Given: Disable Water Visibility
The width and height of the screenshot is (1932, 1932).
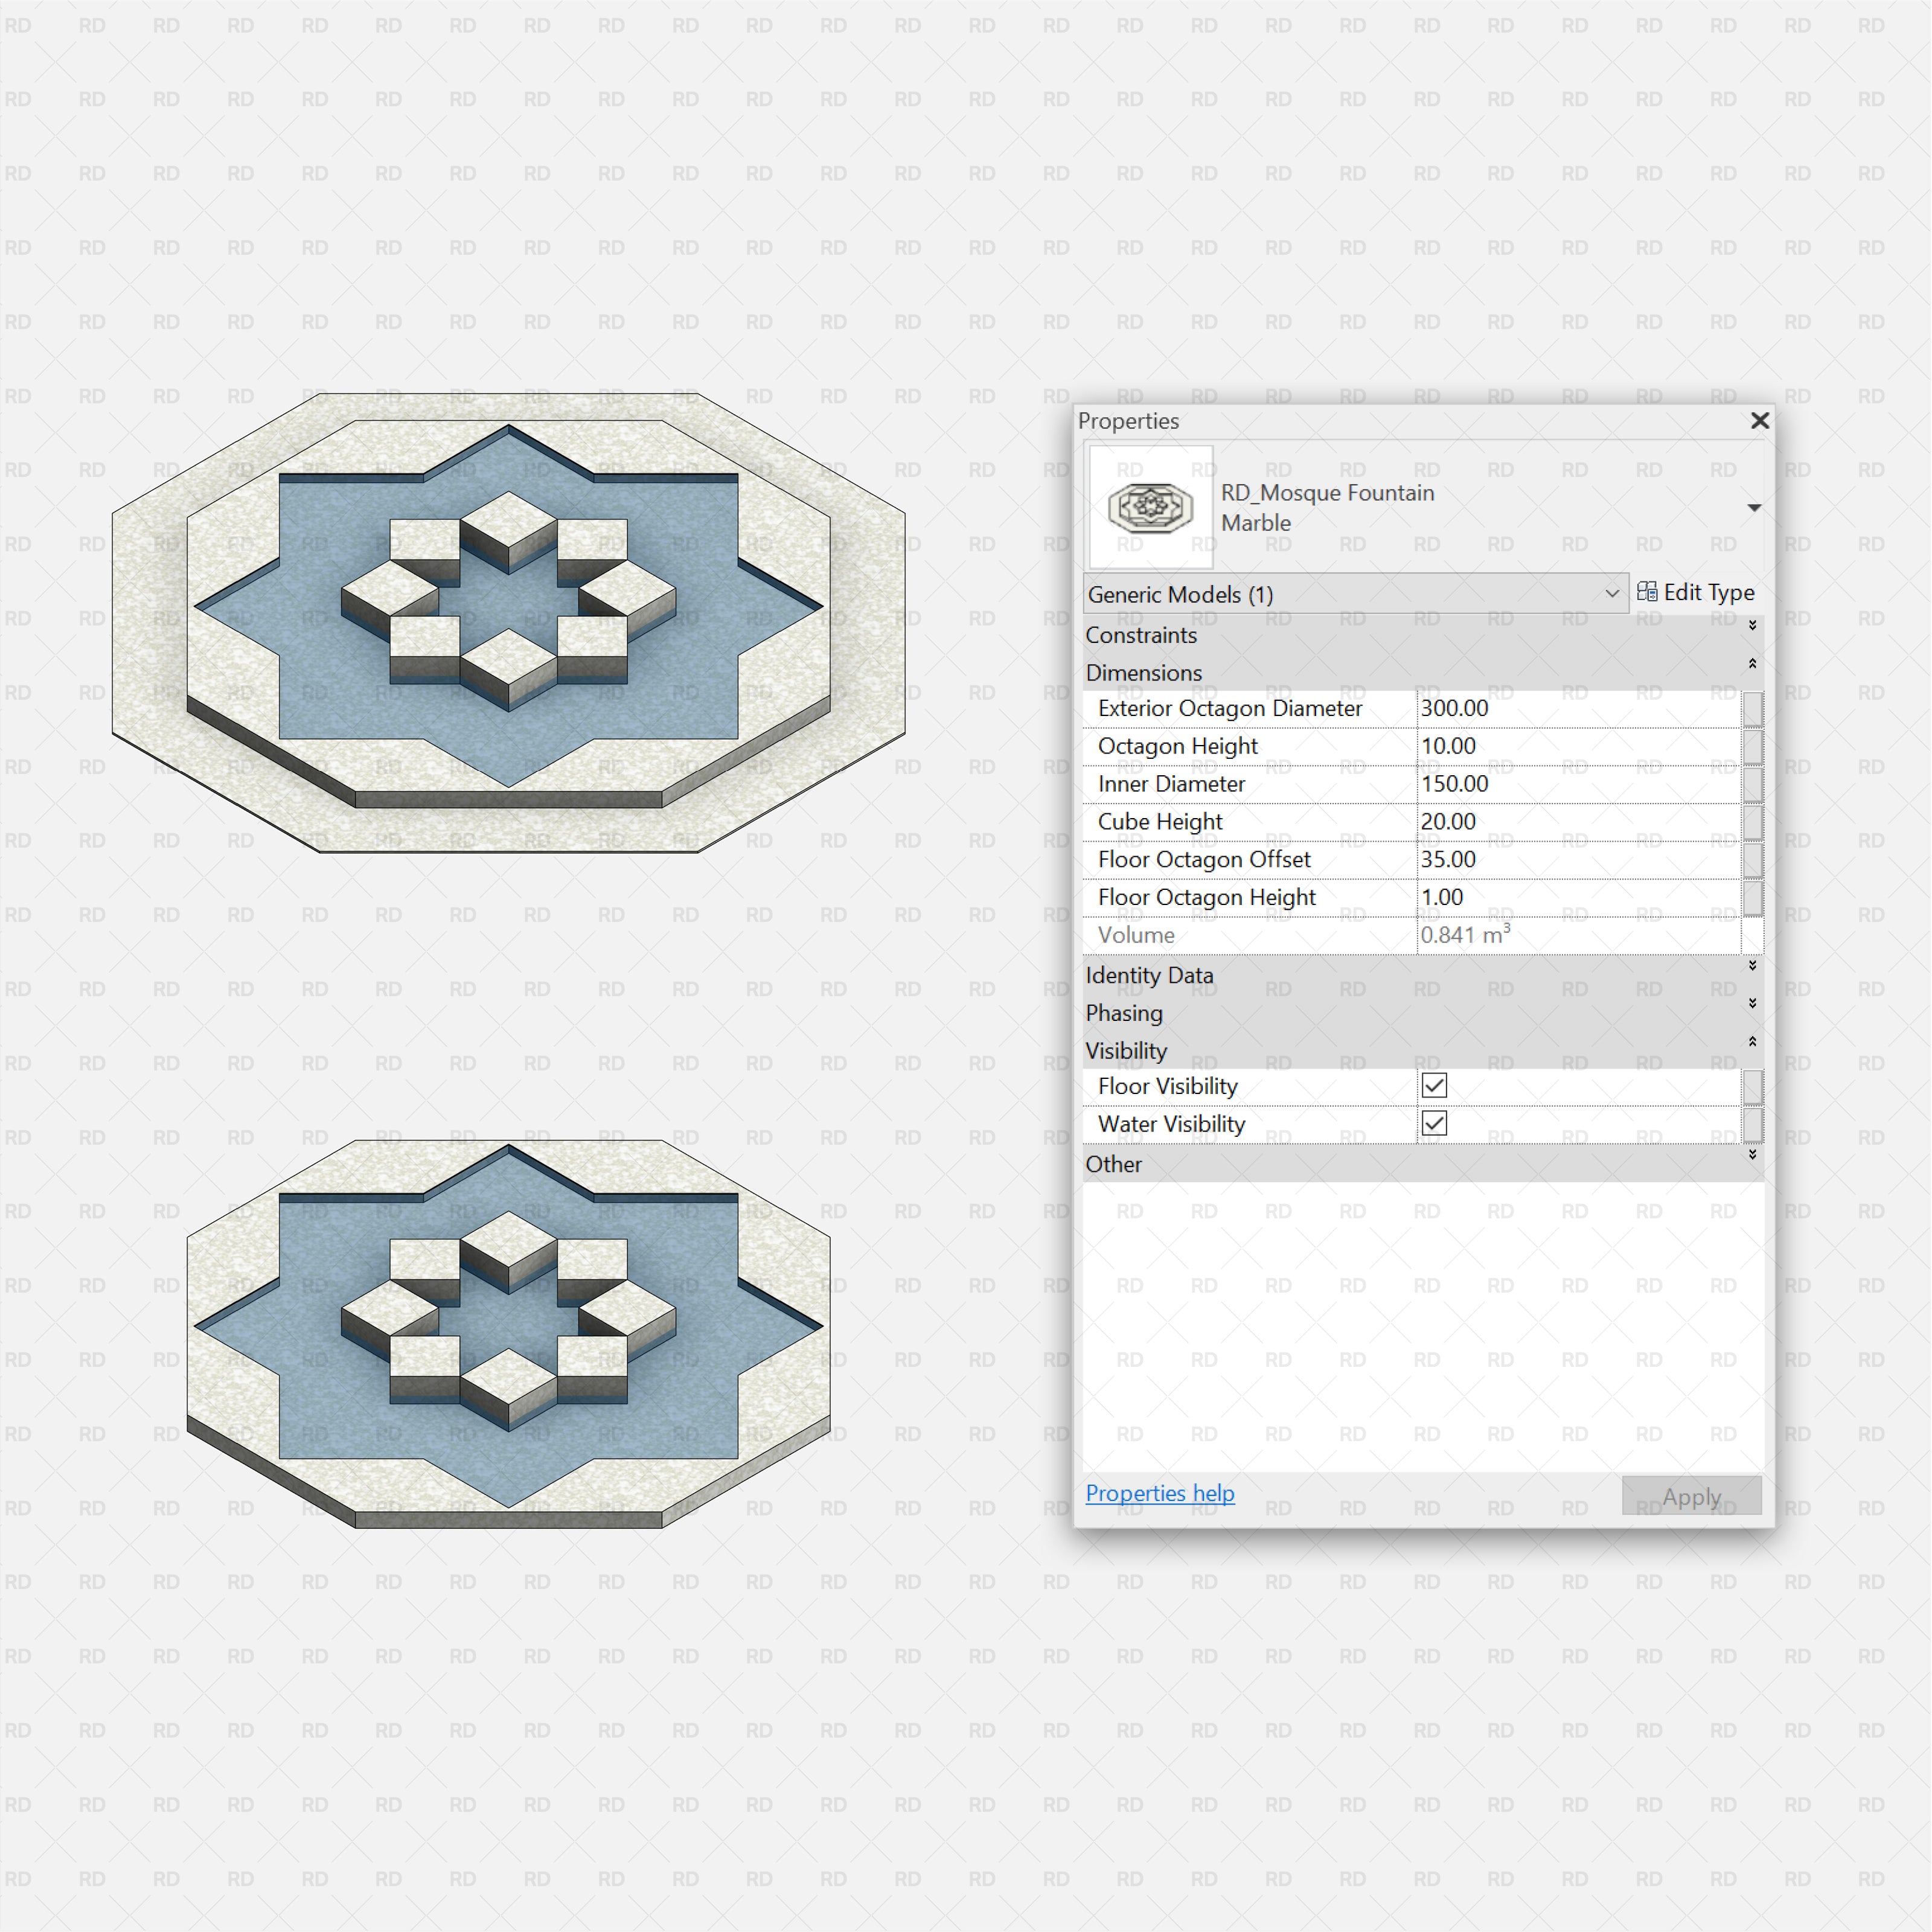Looking at the screenshot, I should coord(1434,1123).
